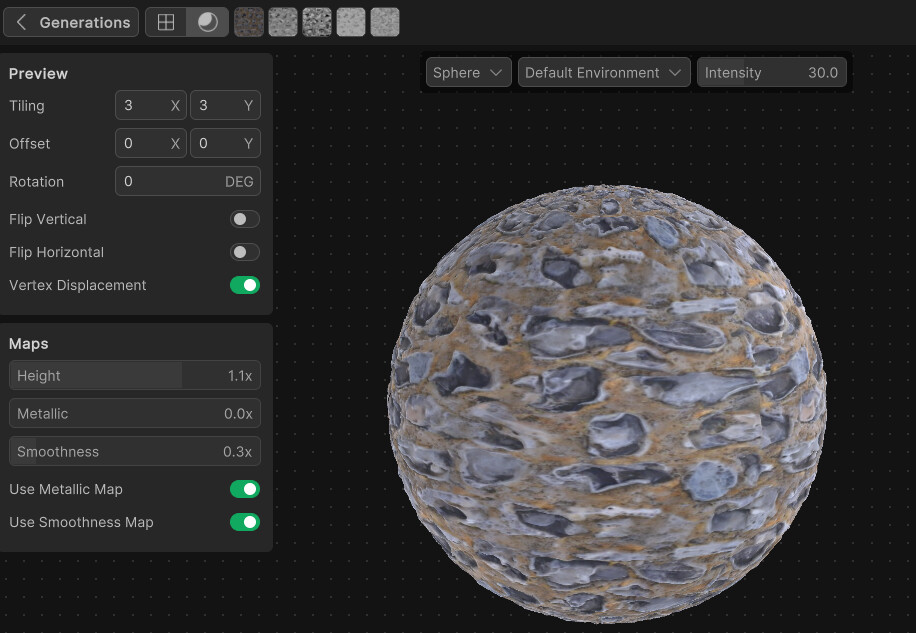This screenshot has width=916, height=633.
Task: Select the second texture map thumbnail
Action: [x=282, y=21]
